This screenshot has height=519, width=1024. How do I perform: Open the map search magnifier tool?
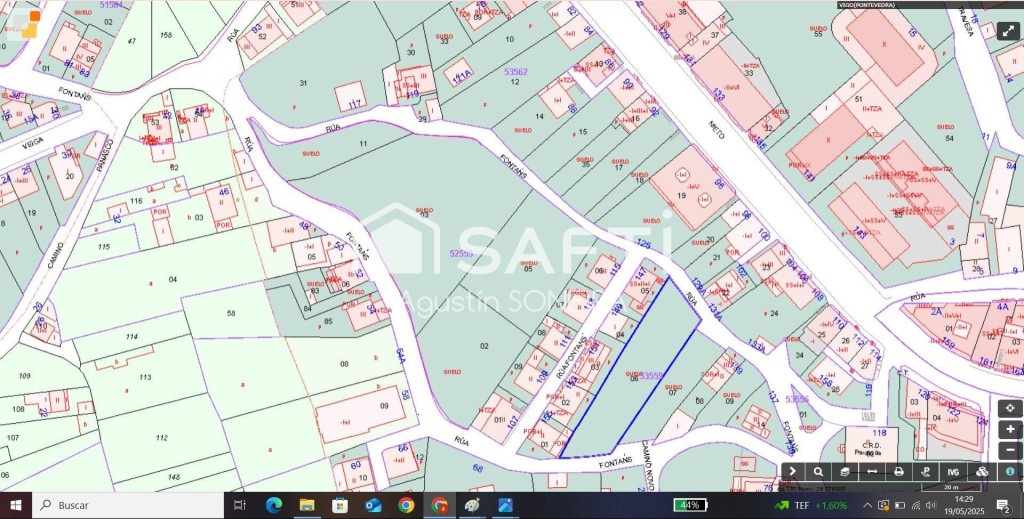(x=818, y=471)
